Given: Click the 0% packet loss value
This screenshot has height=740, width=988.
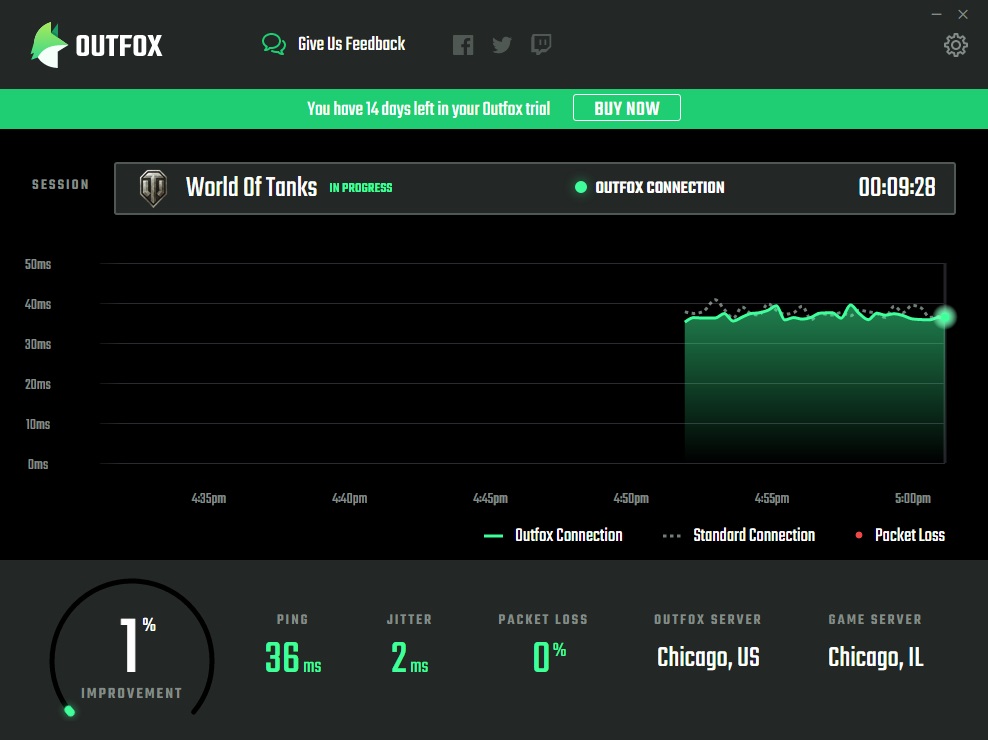Looking at the screenshot, I should tap(549, 656).
